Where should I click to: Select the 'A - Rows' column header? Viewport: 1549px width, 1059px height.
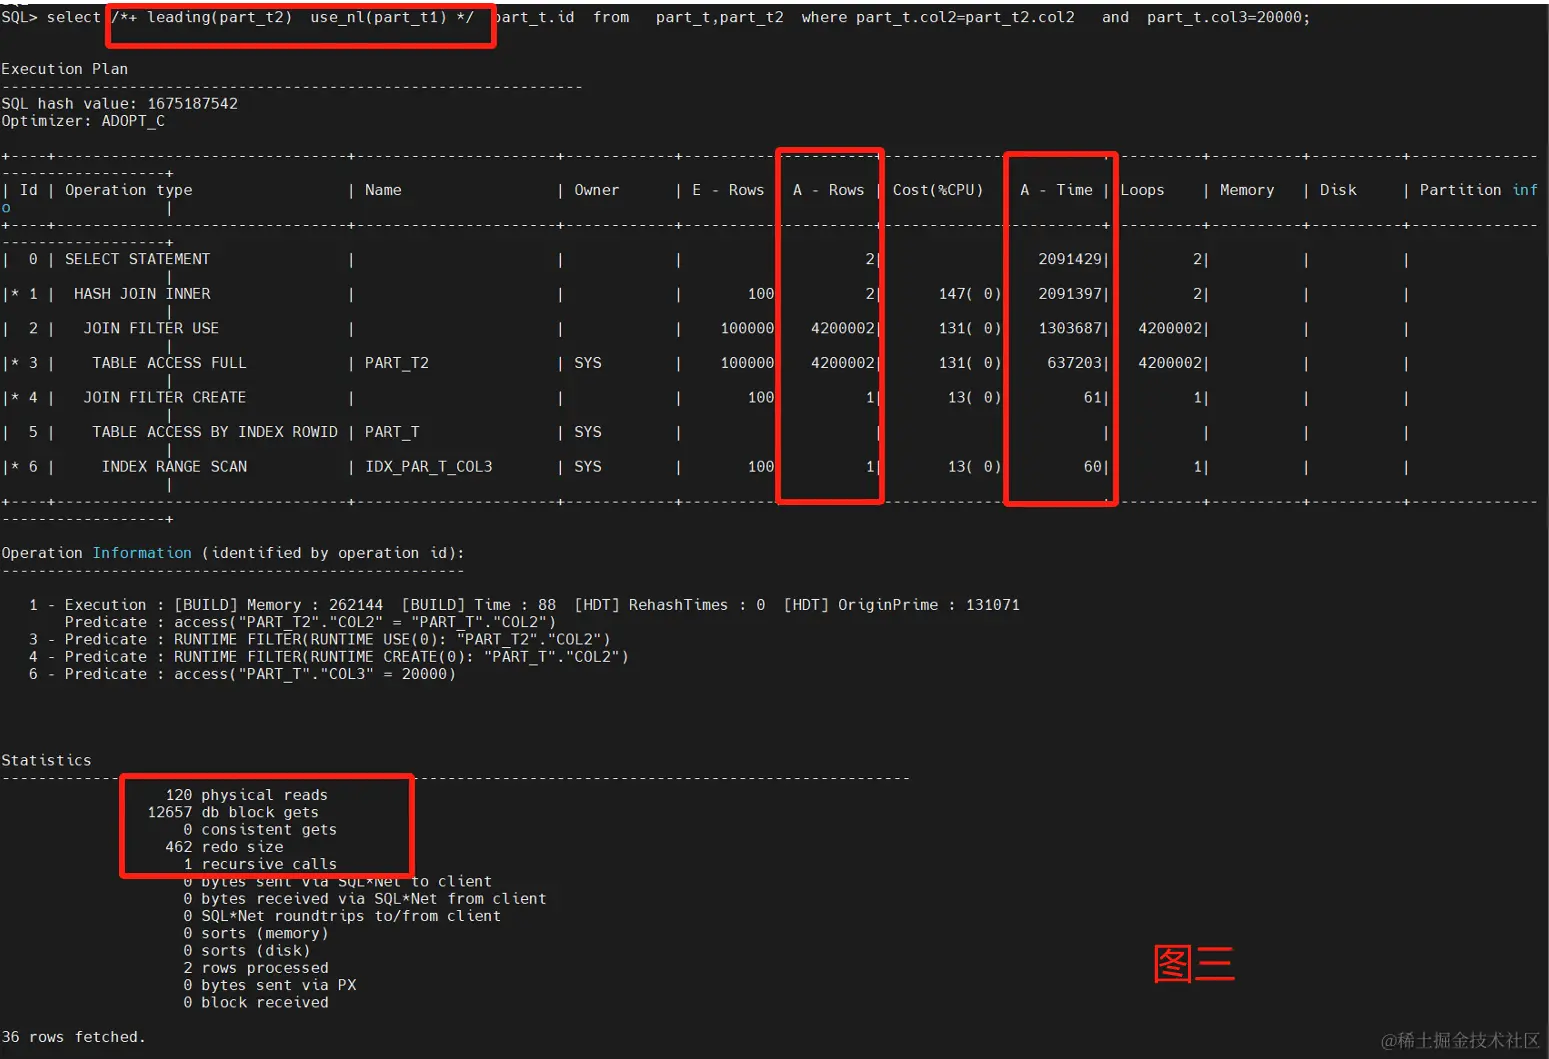(x=828, y=190)
